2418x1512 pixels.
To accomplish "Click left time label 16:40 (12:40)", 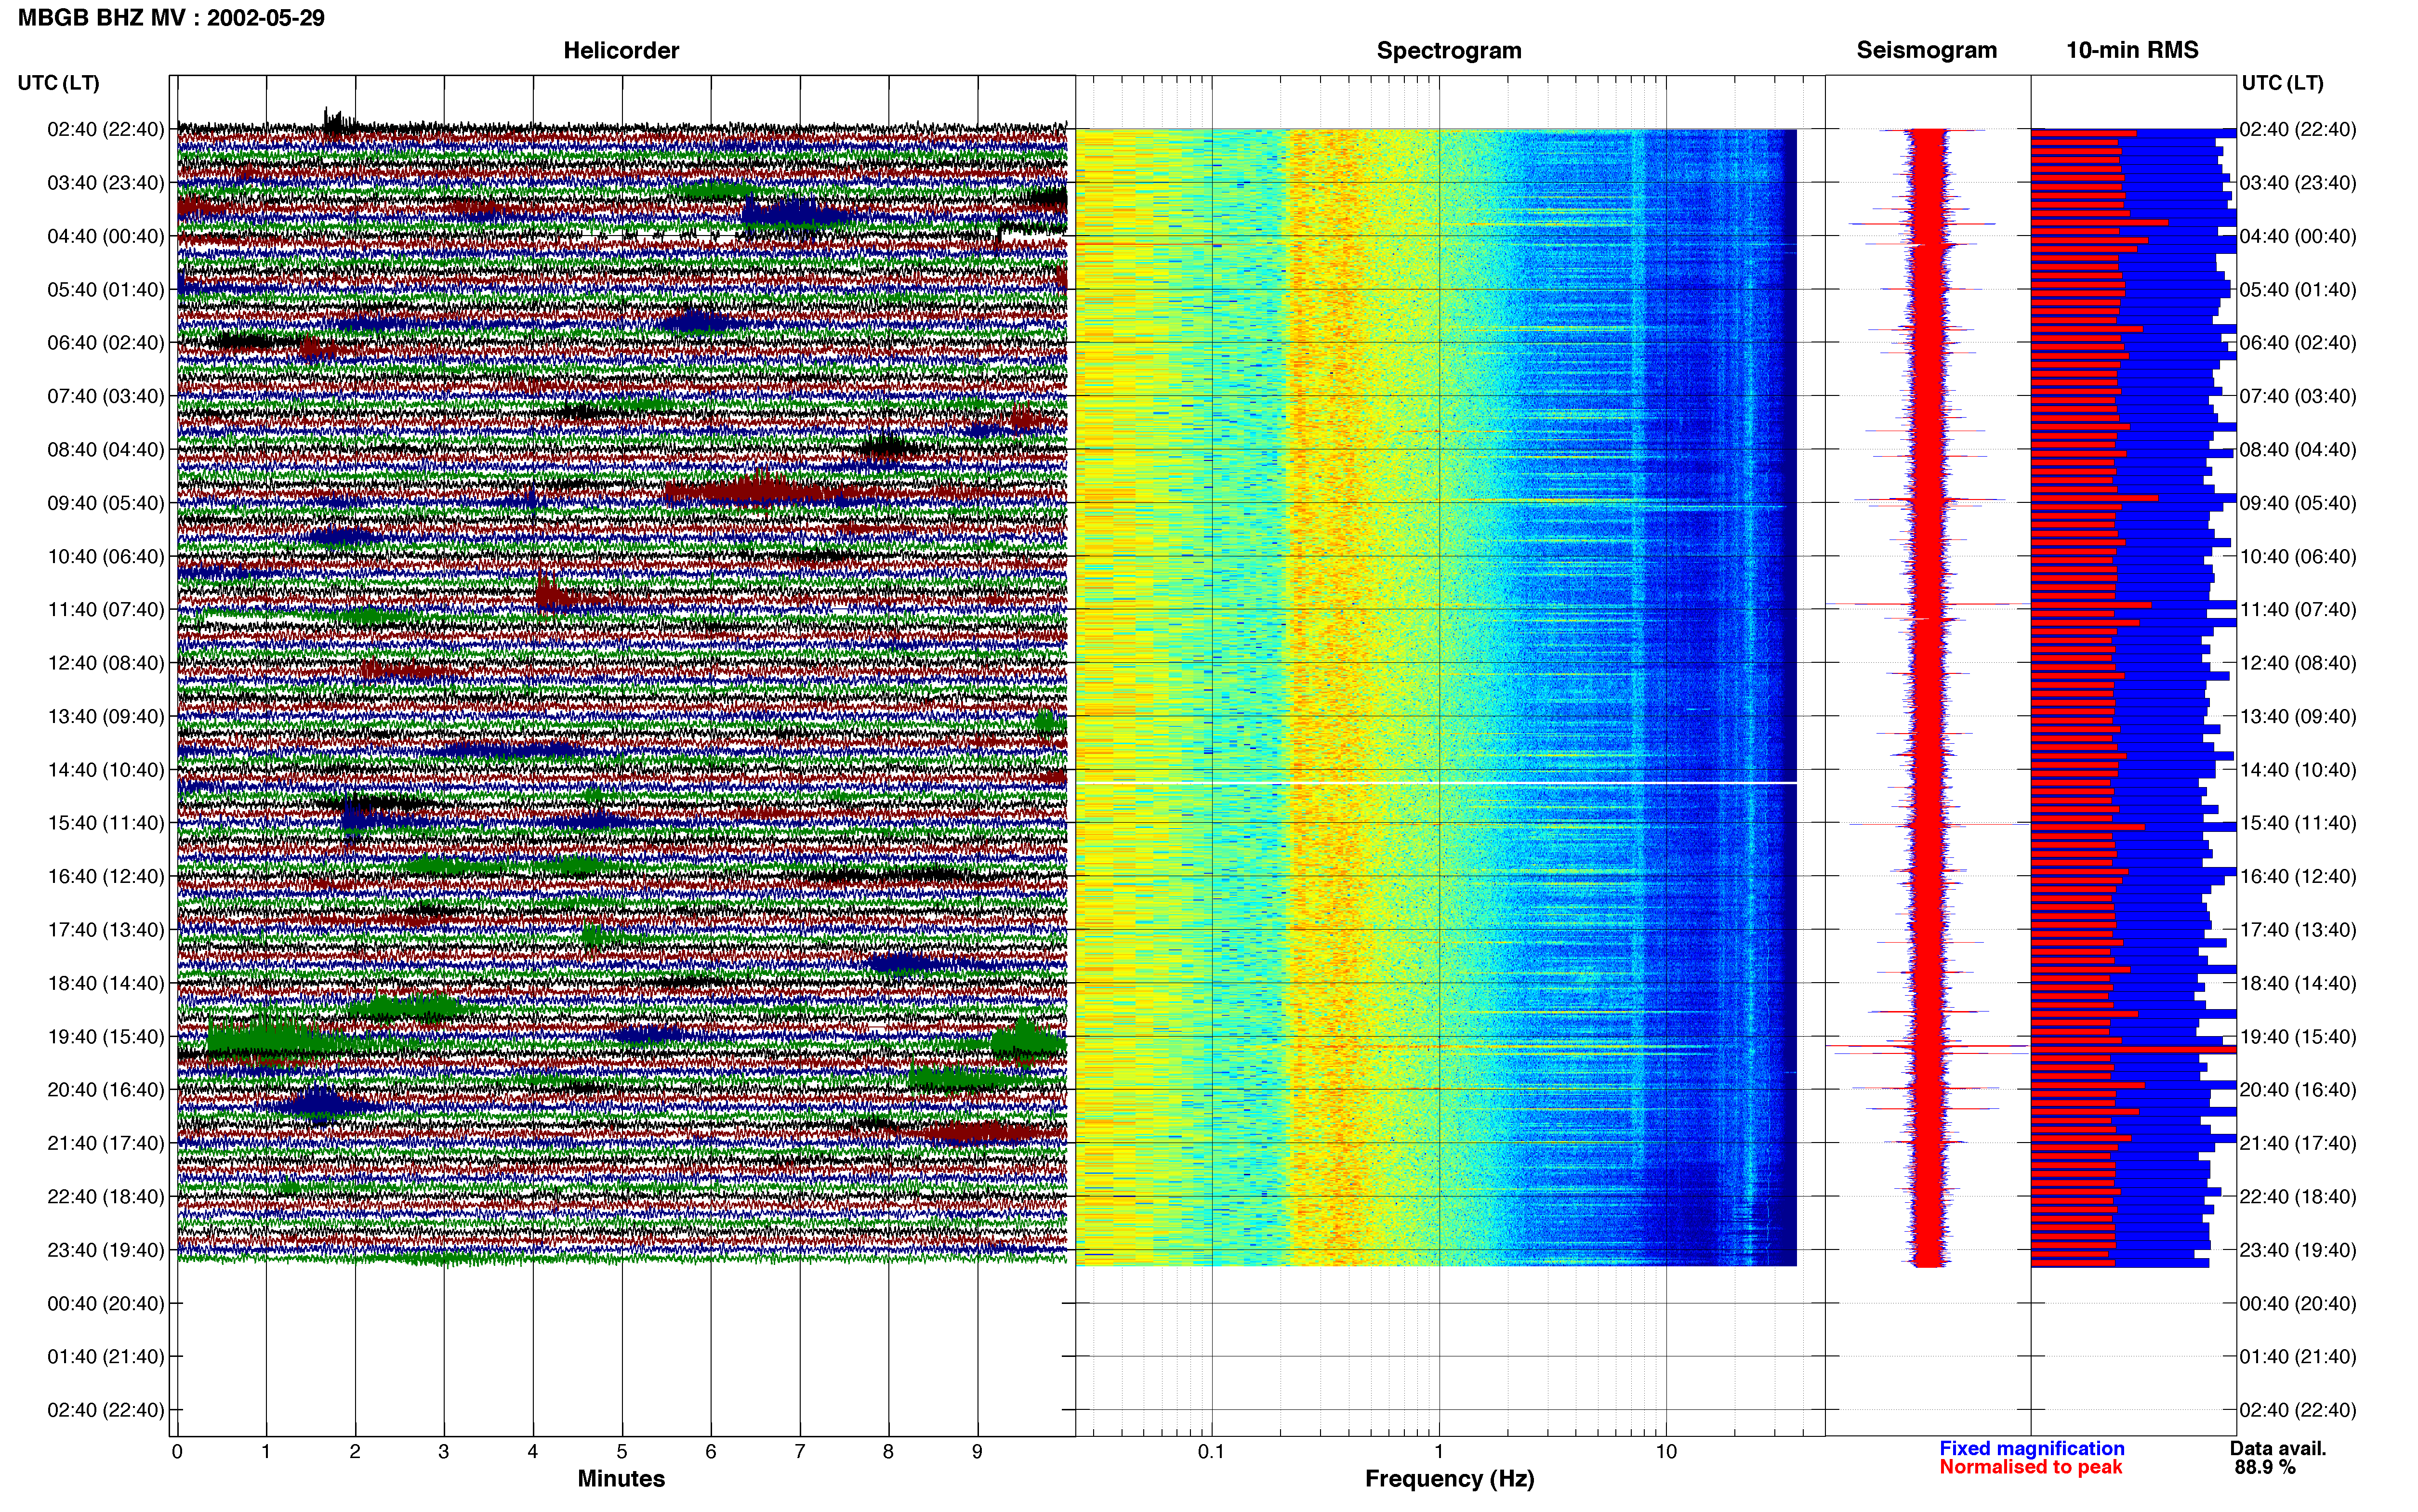I will coord(106,876).
